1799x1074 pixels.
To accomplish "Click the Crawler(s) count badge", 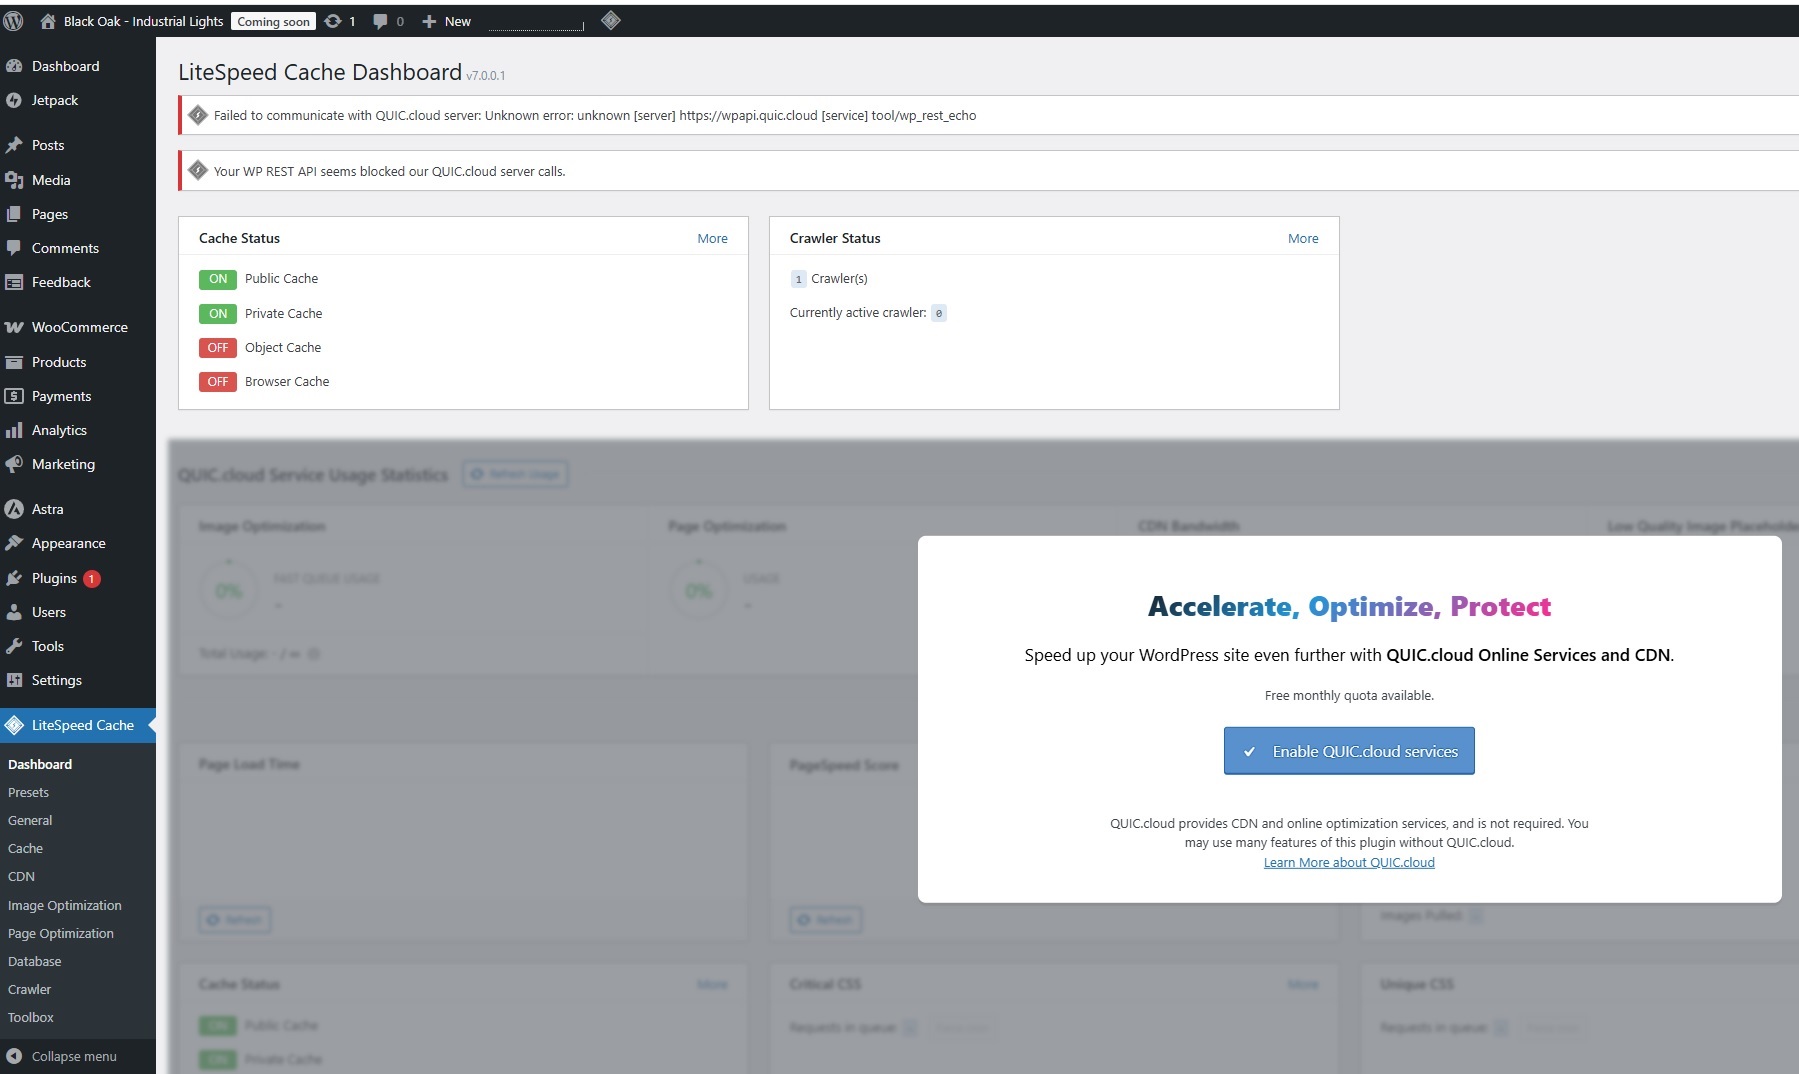I will (798, 279).
